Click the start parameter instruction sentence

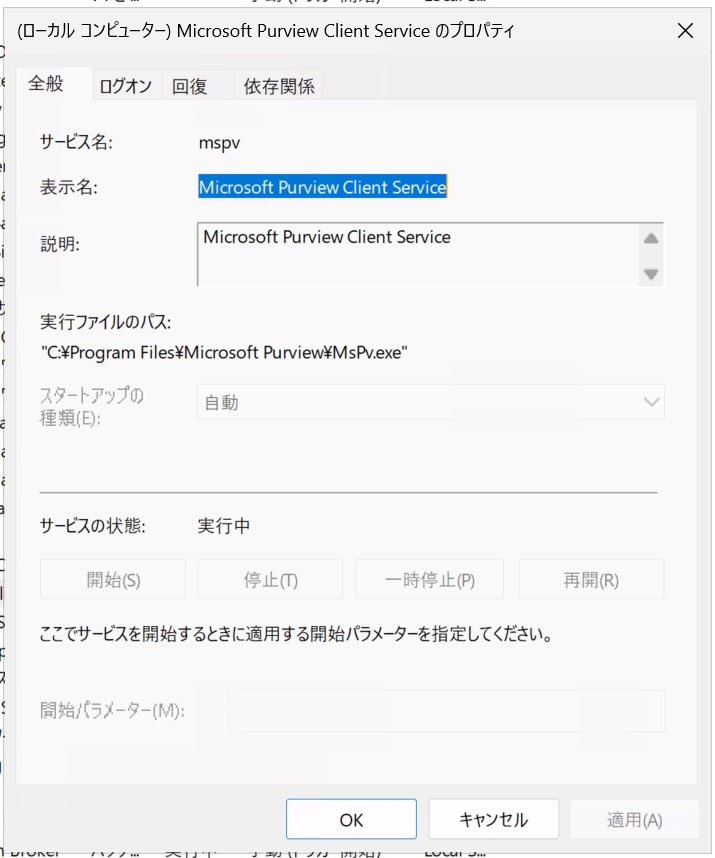[x=295, y=634]
